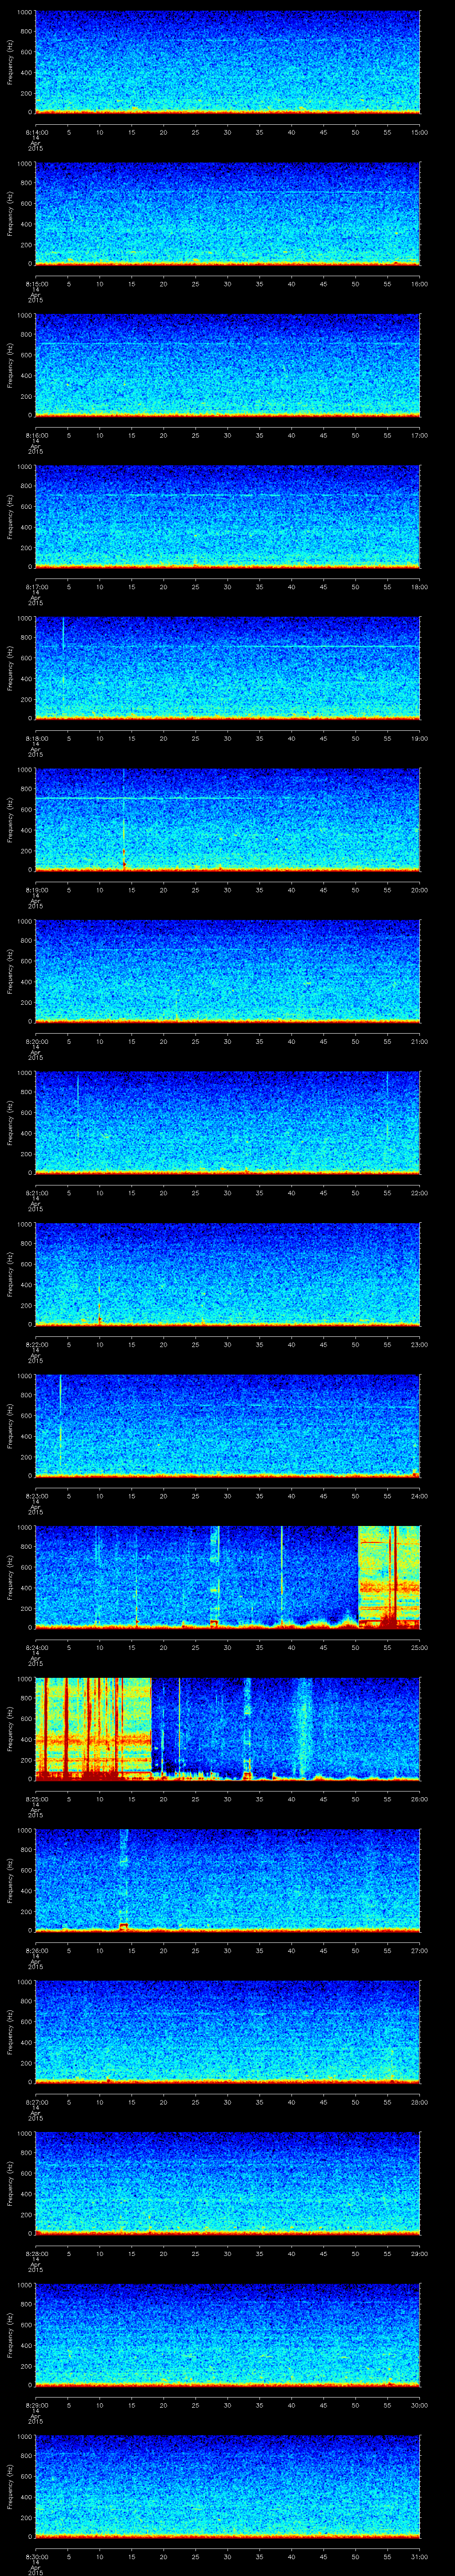Click the 25:00 end time label
455x2576 pixels.
pyautogui.click(x=420, y=1647)
